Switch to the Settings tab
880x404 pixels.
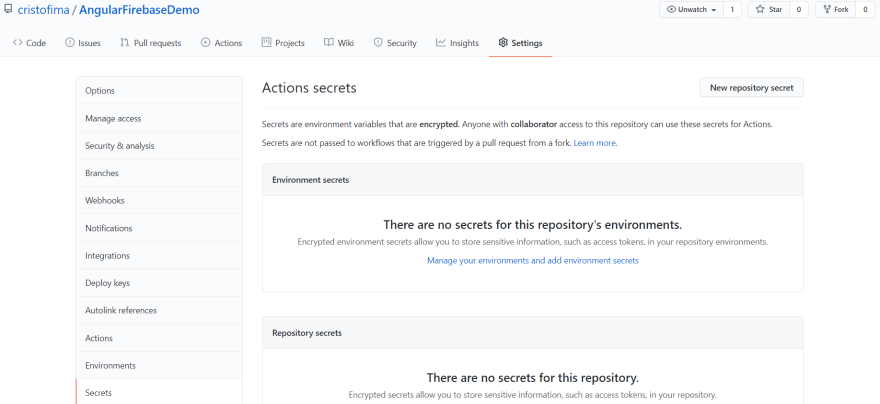click(520, 43)
